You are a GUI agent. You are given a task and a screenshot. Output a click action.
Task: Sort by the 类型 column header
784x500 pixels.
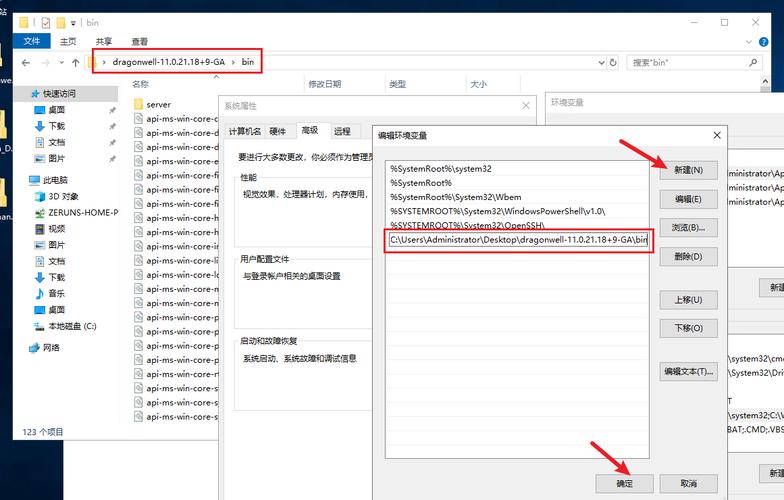click(398, 84)
